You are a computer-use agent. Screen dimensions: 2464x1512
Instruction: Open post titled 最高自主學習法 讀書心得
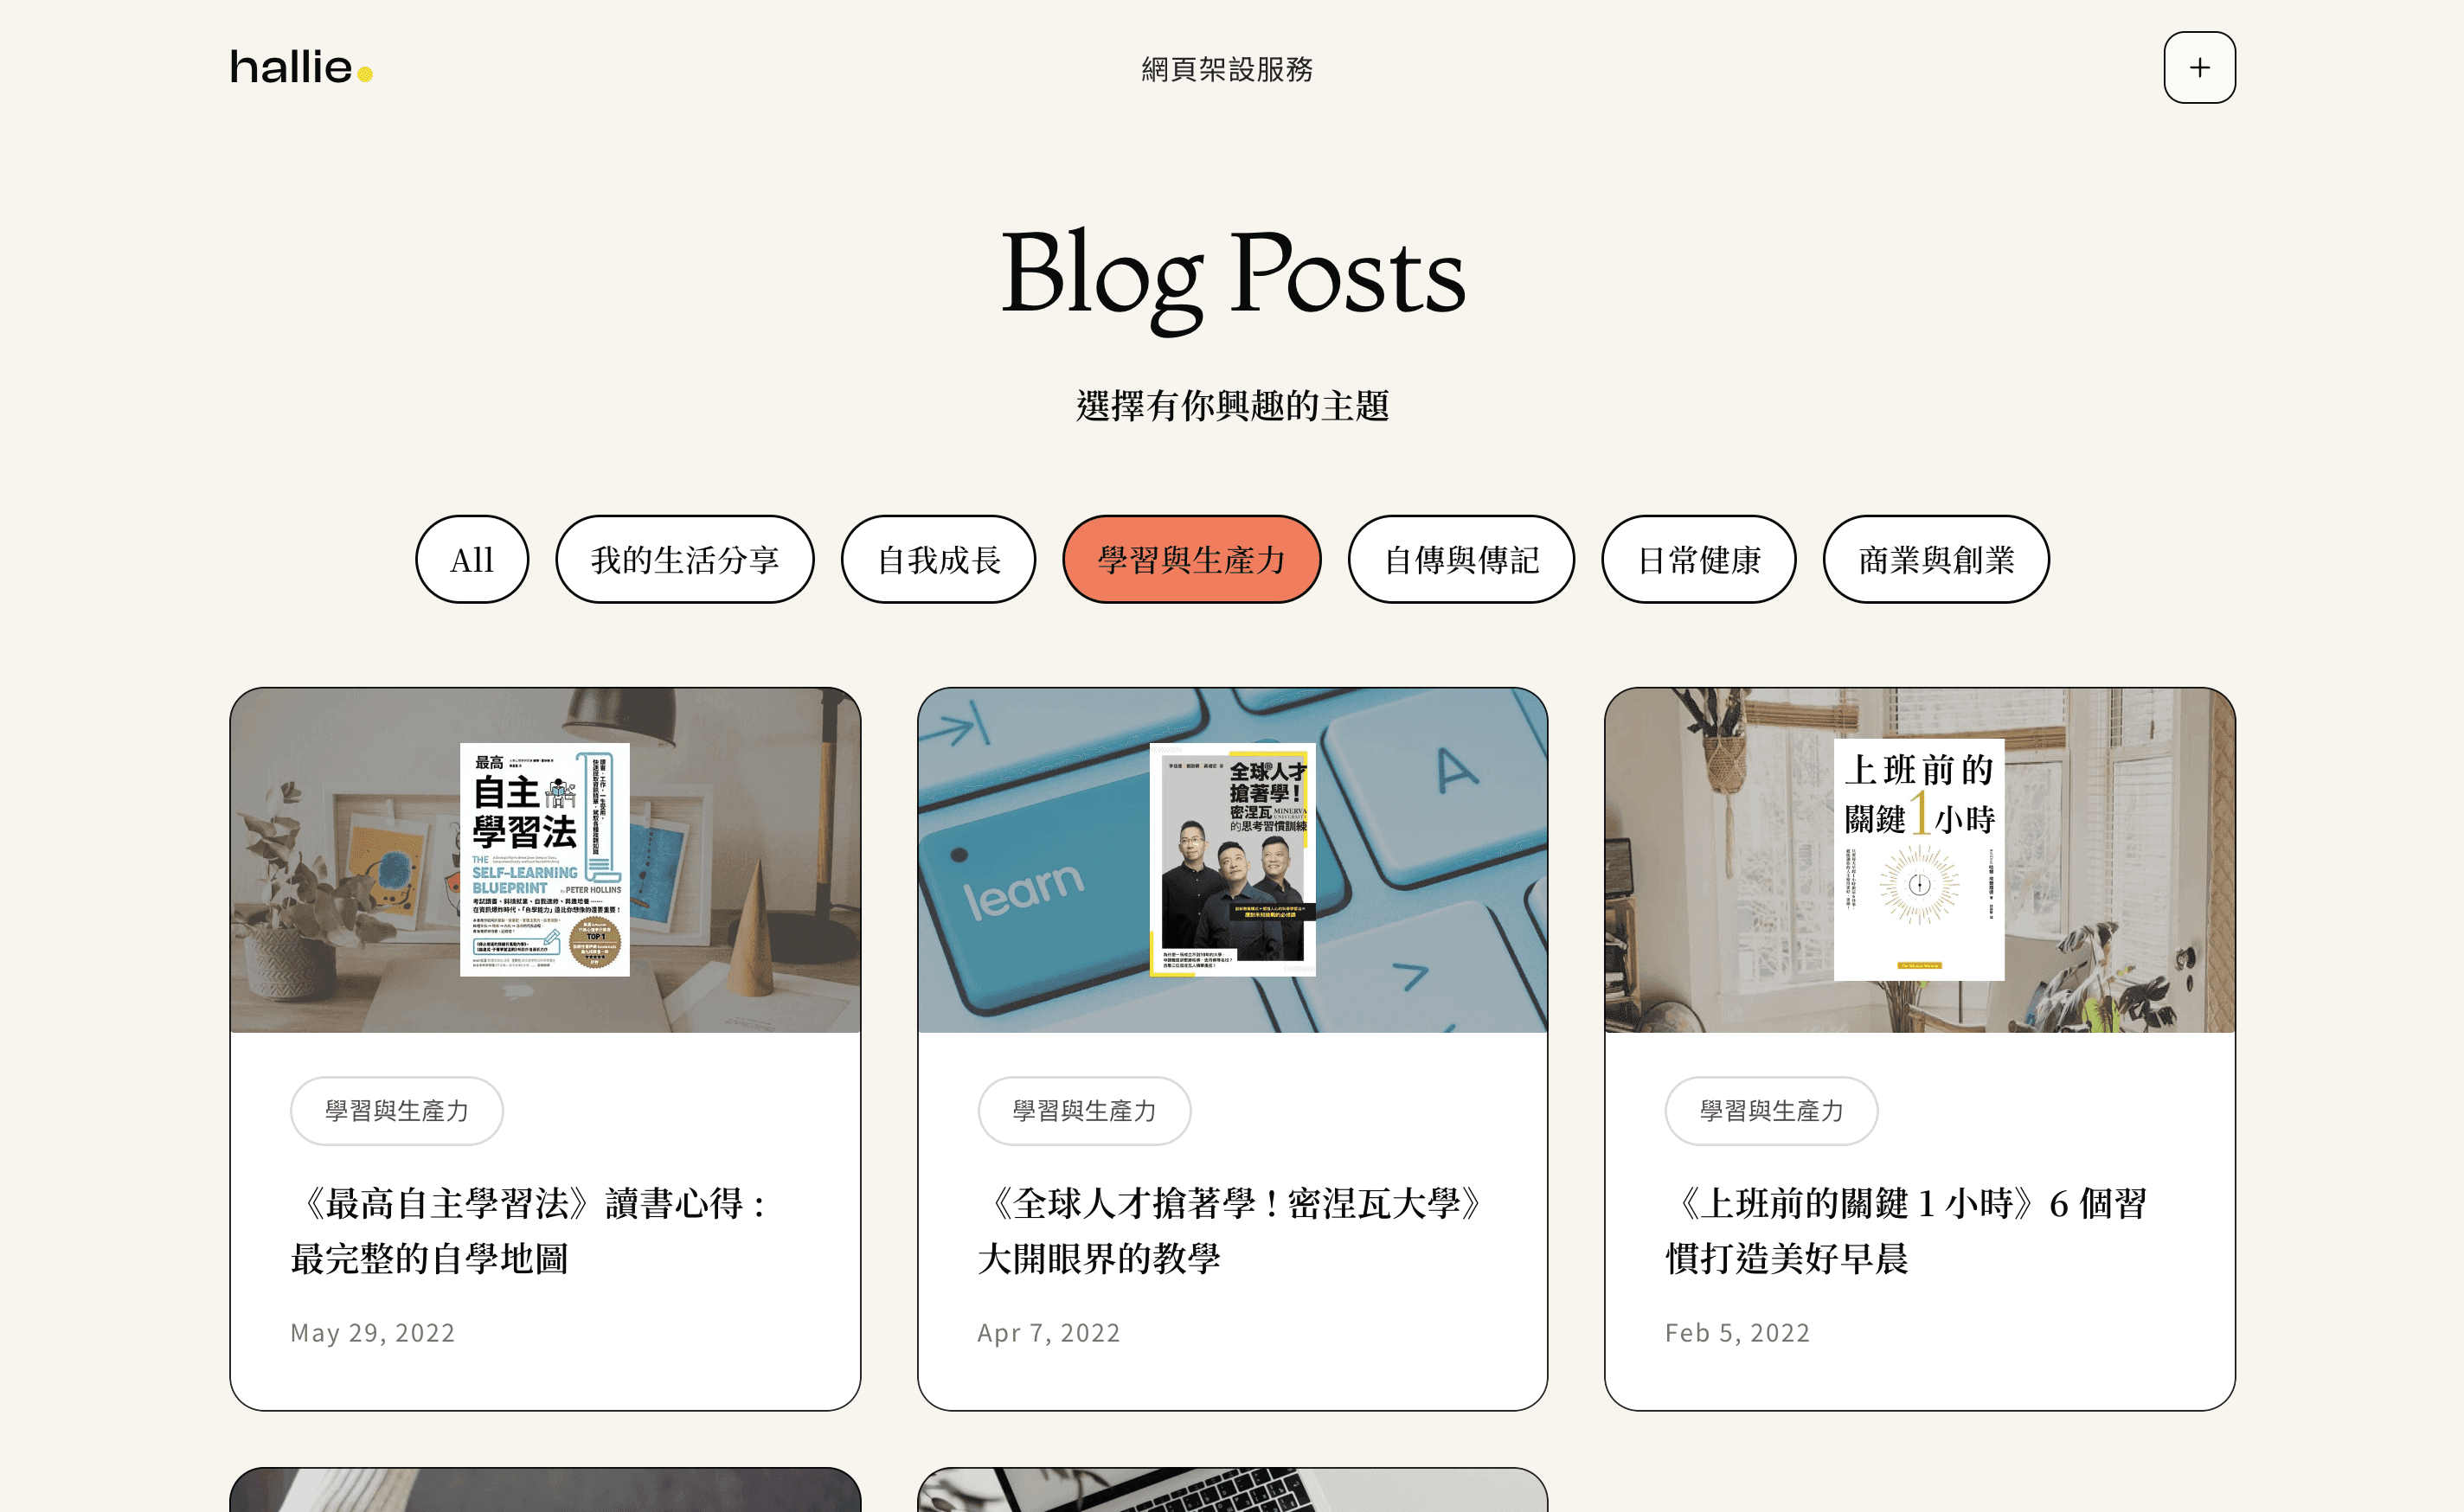pyautogui.click(x=530, y=1230)
